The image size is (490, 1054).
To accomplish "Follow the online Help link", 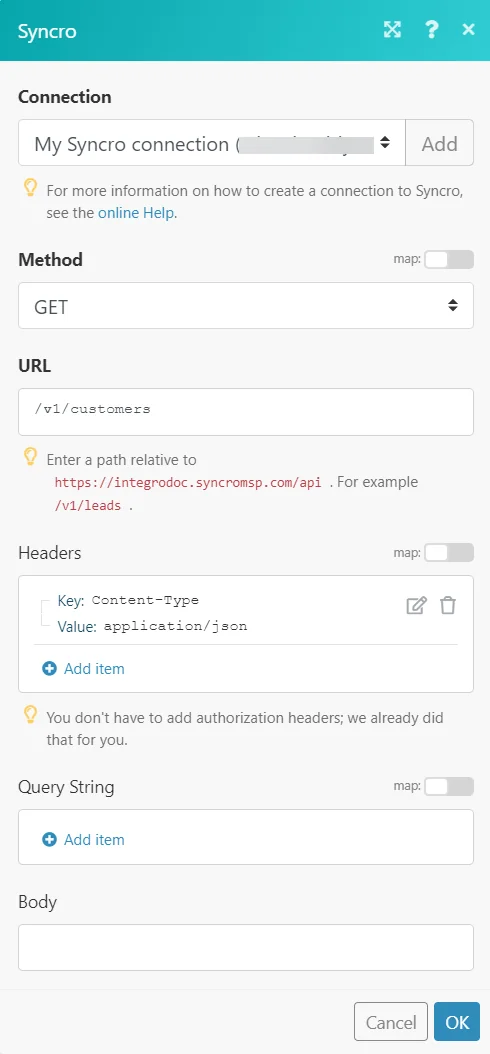I will [136, 214].
